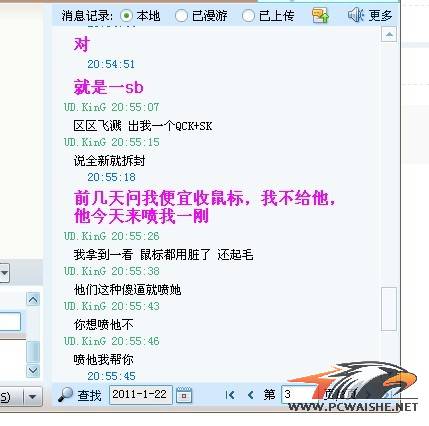Click the upload message records icon
This screenshot has width=429, height=426.
pos(320,15)
